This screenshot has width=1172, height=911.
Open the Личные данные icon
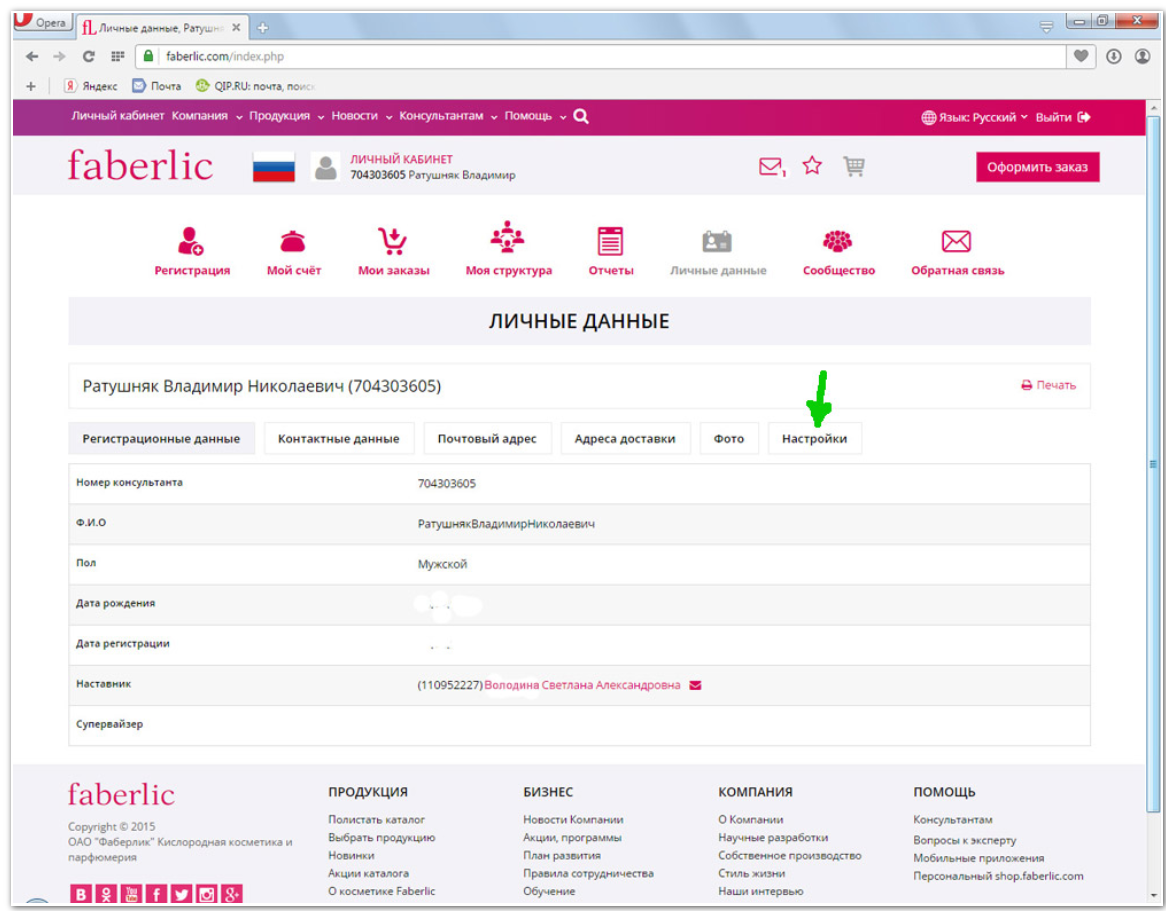click(717, 241)
